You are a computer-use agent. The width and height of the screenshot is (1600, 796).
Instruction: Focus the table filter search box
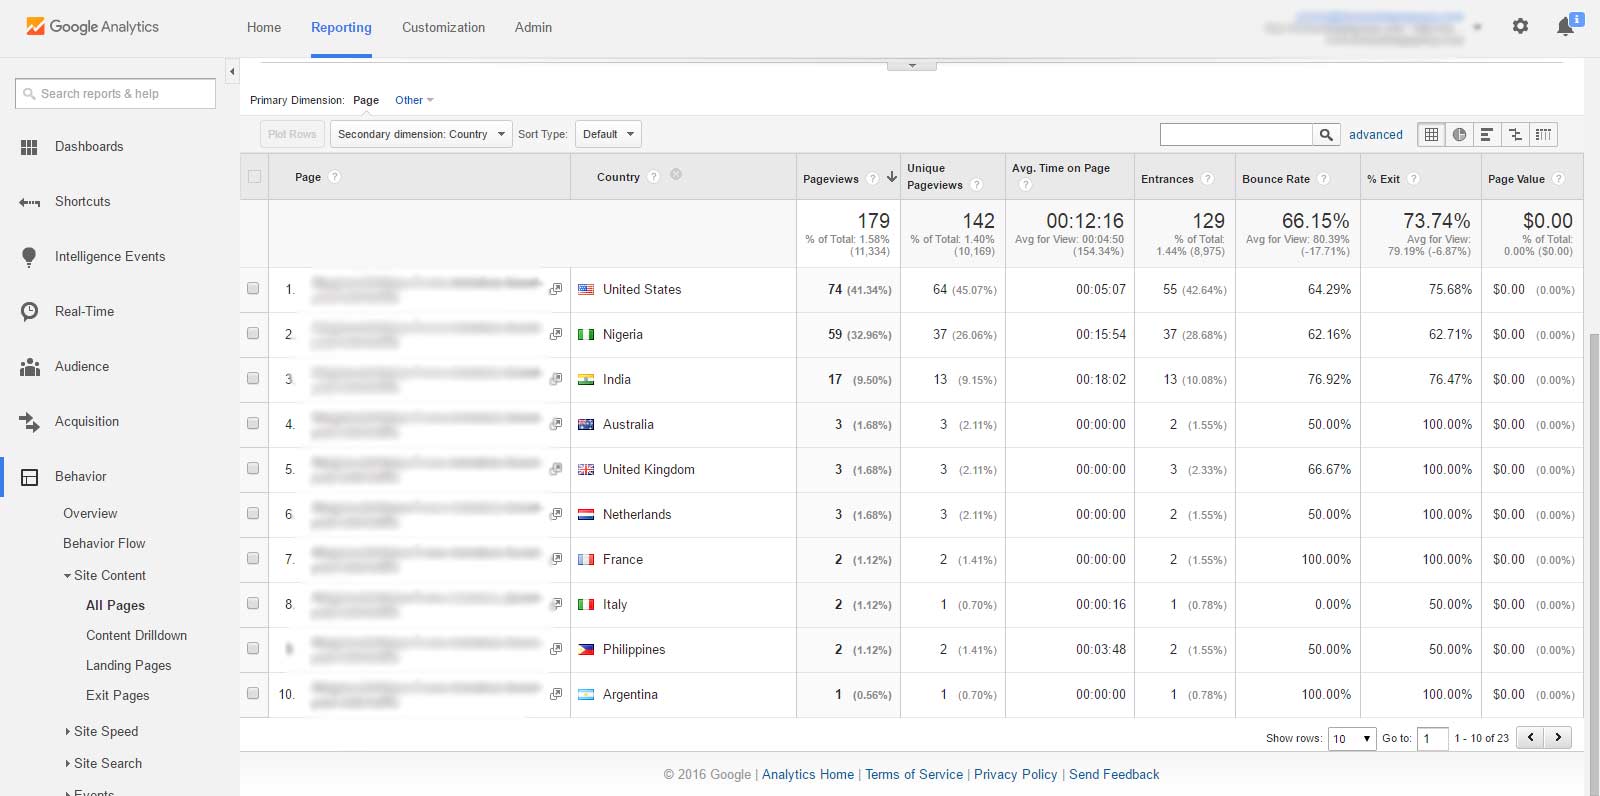1236,134
